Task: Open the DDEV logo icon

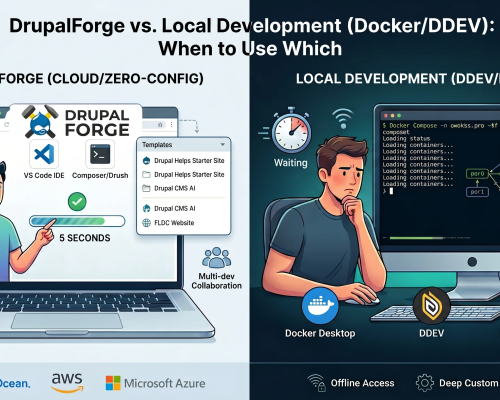Action: point(432,306)
